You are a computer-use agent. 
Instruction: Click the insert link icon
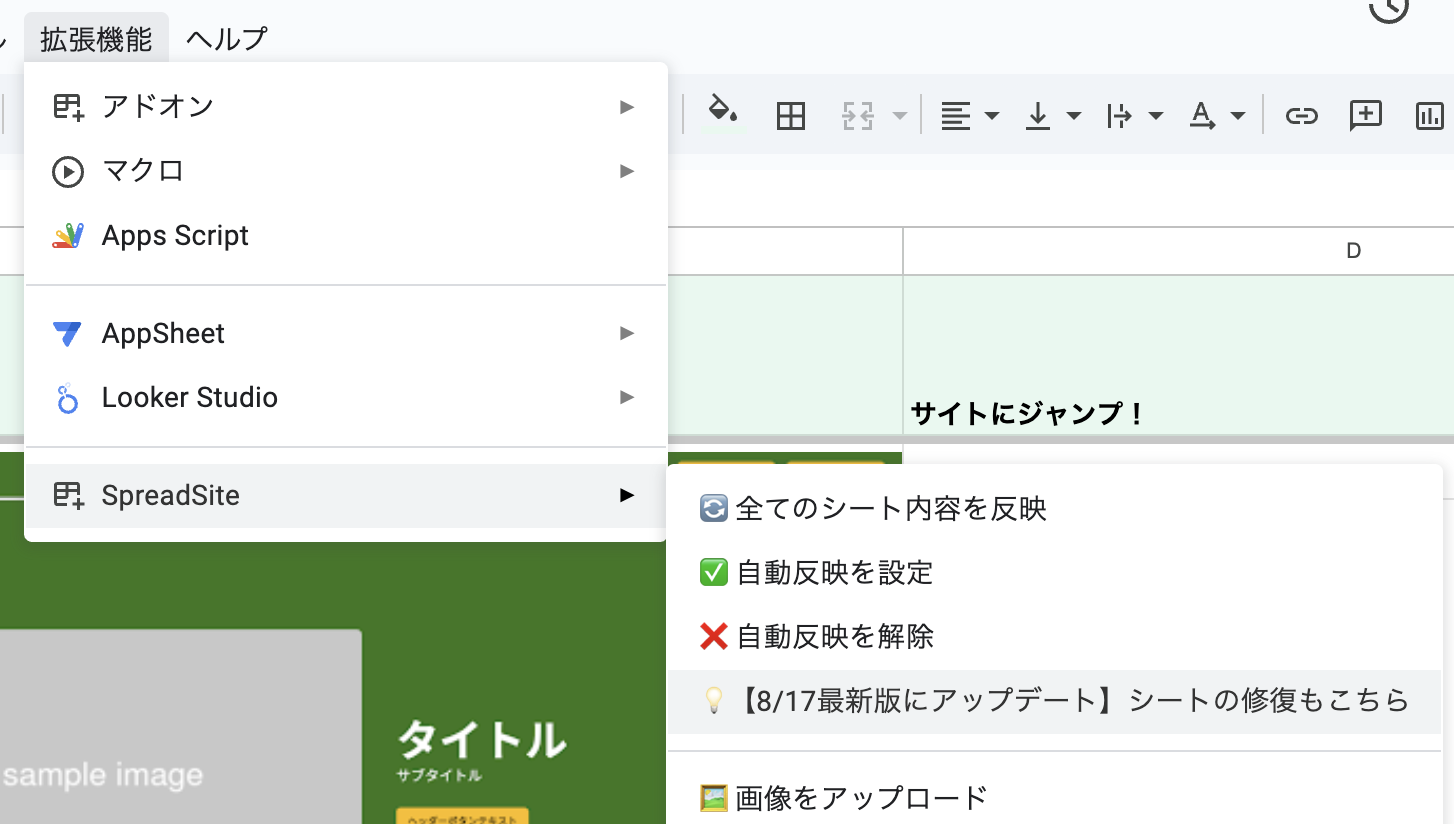(x=1300, y=116)
